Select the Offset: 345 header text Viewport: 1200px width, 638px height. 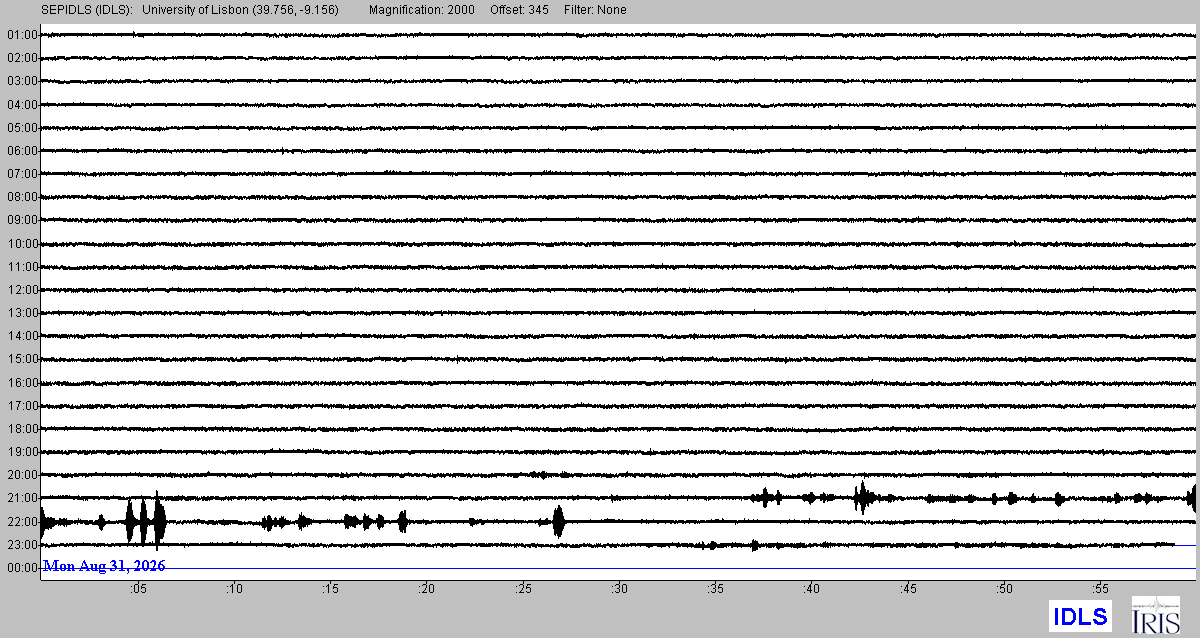click(519, 10)
